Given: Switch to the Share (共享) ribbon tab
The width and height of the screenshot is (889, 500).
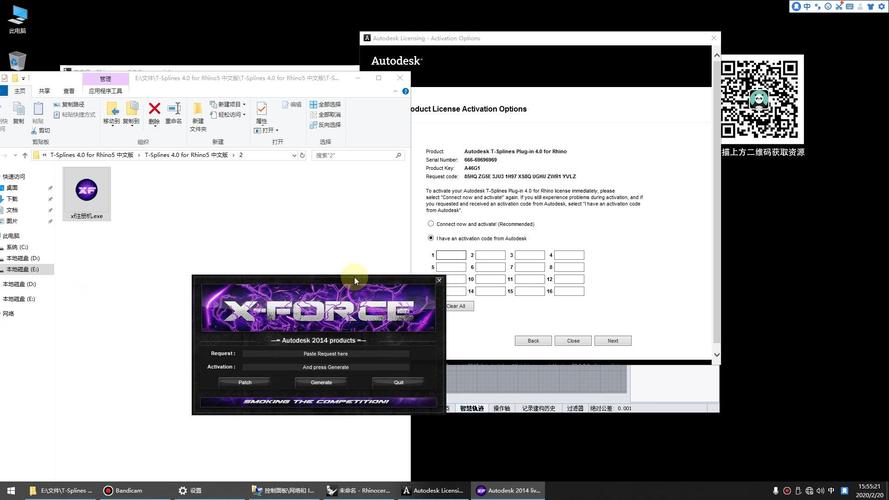Looking at the screenshot, I should point(44,90).
